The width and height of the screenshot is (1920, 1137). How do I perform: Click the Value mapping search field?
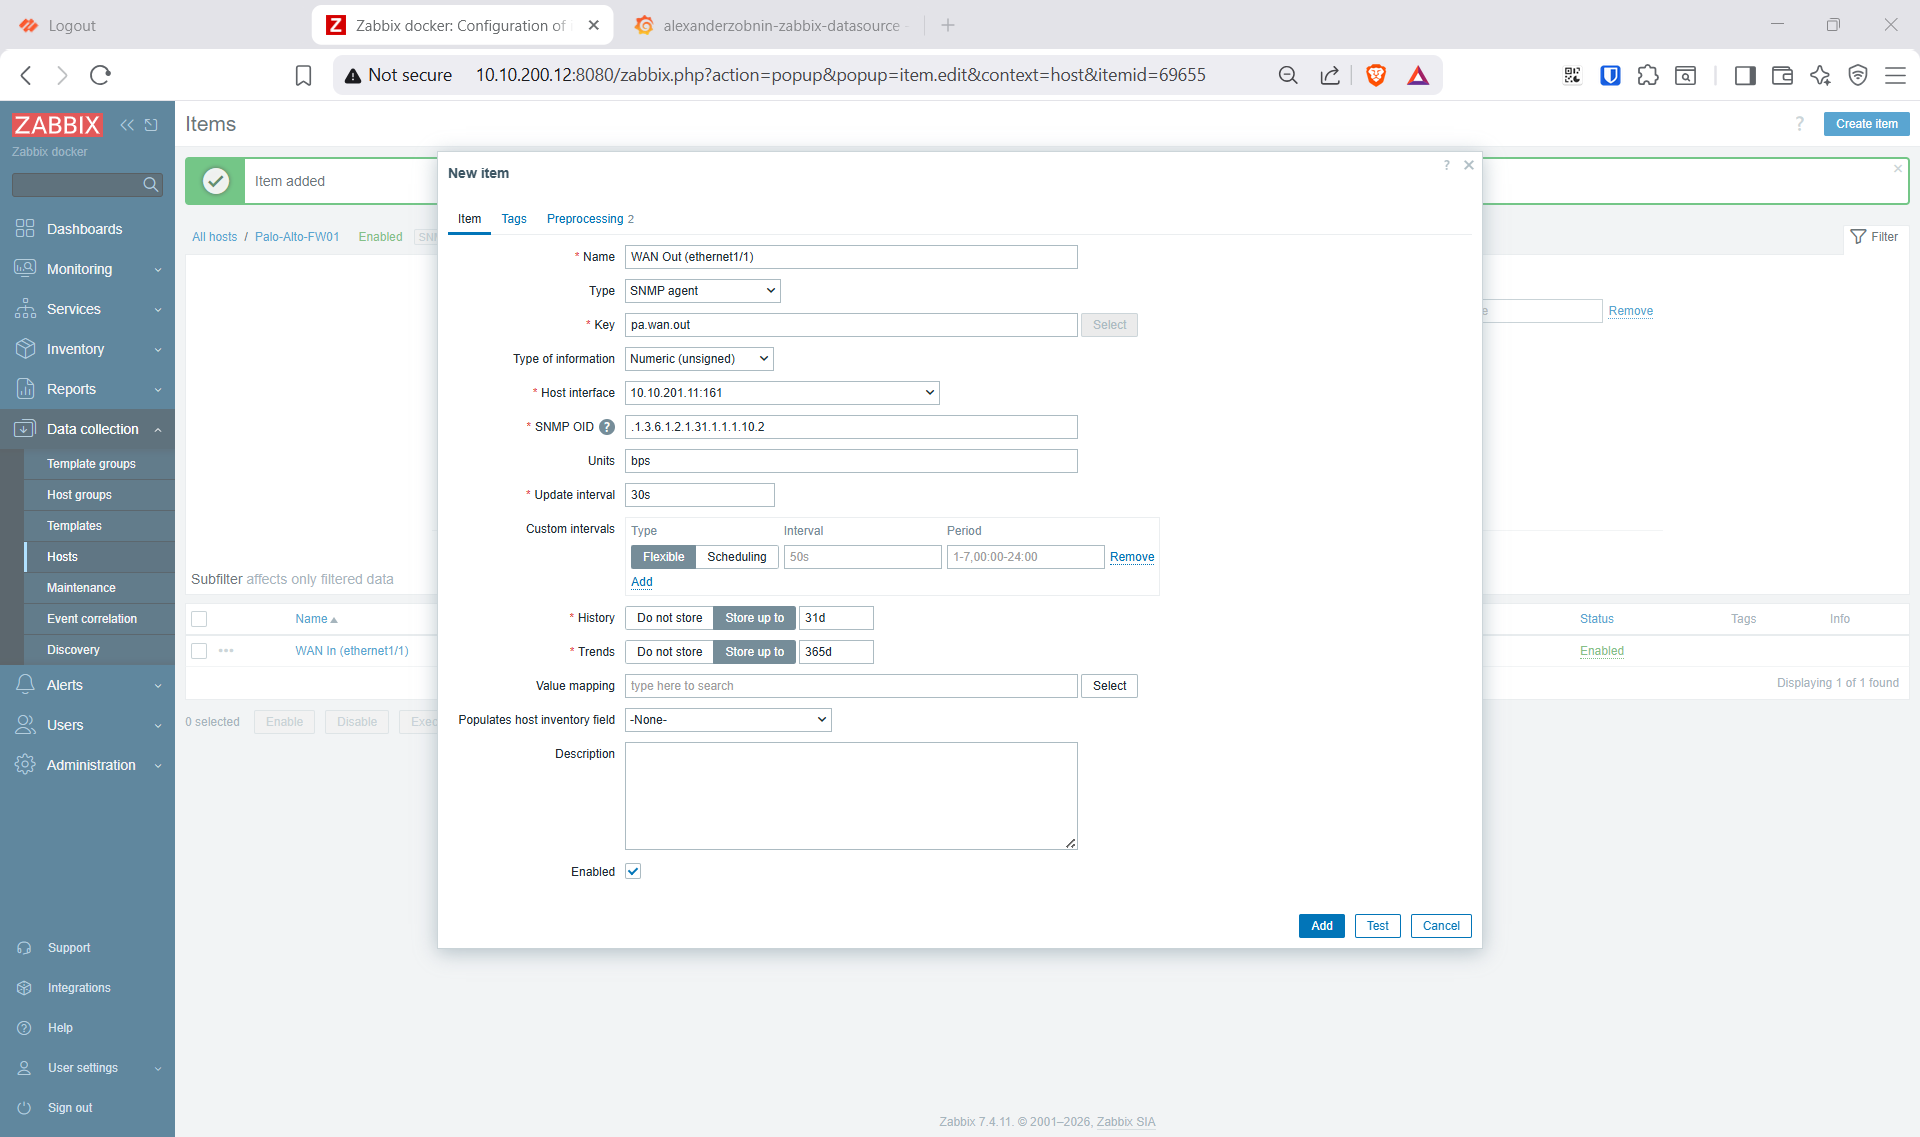(851, 686)
